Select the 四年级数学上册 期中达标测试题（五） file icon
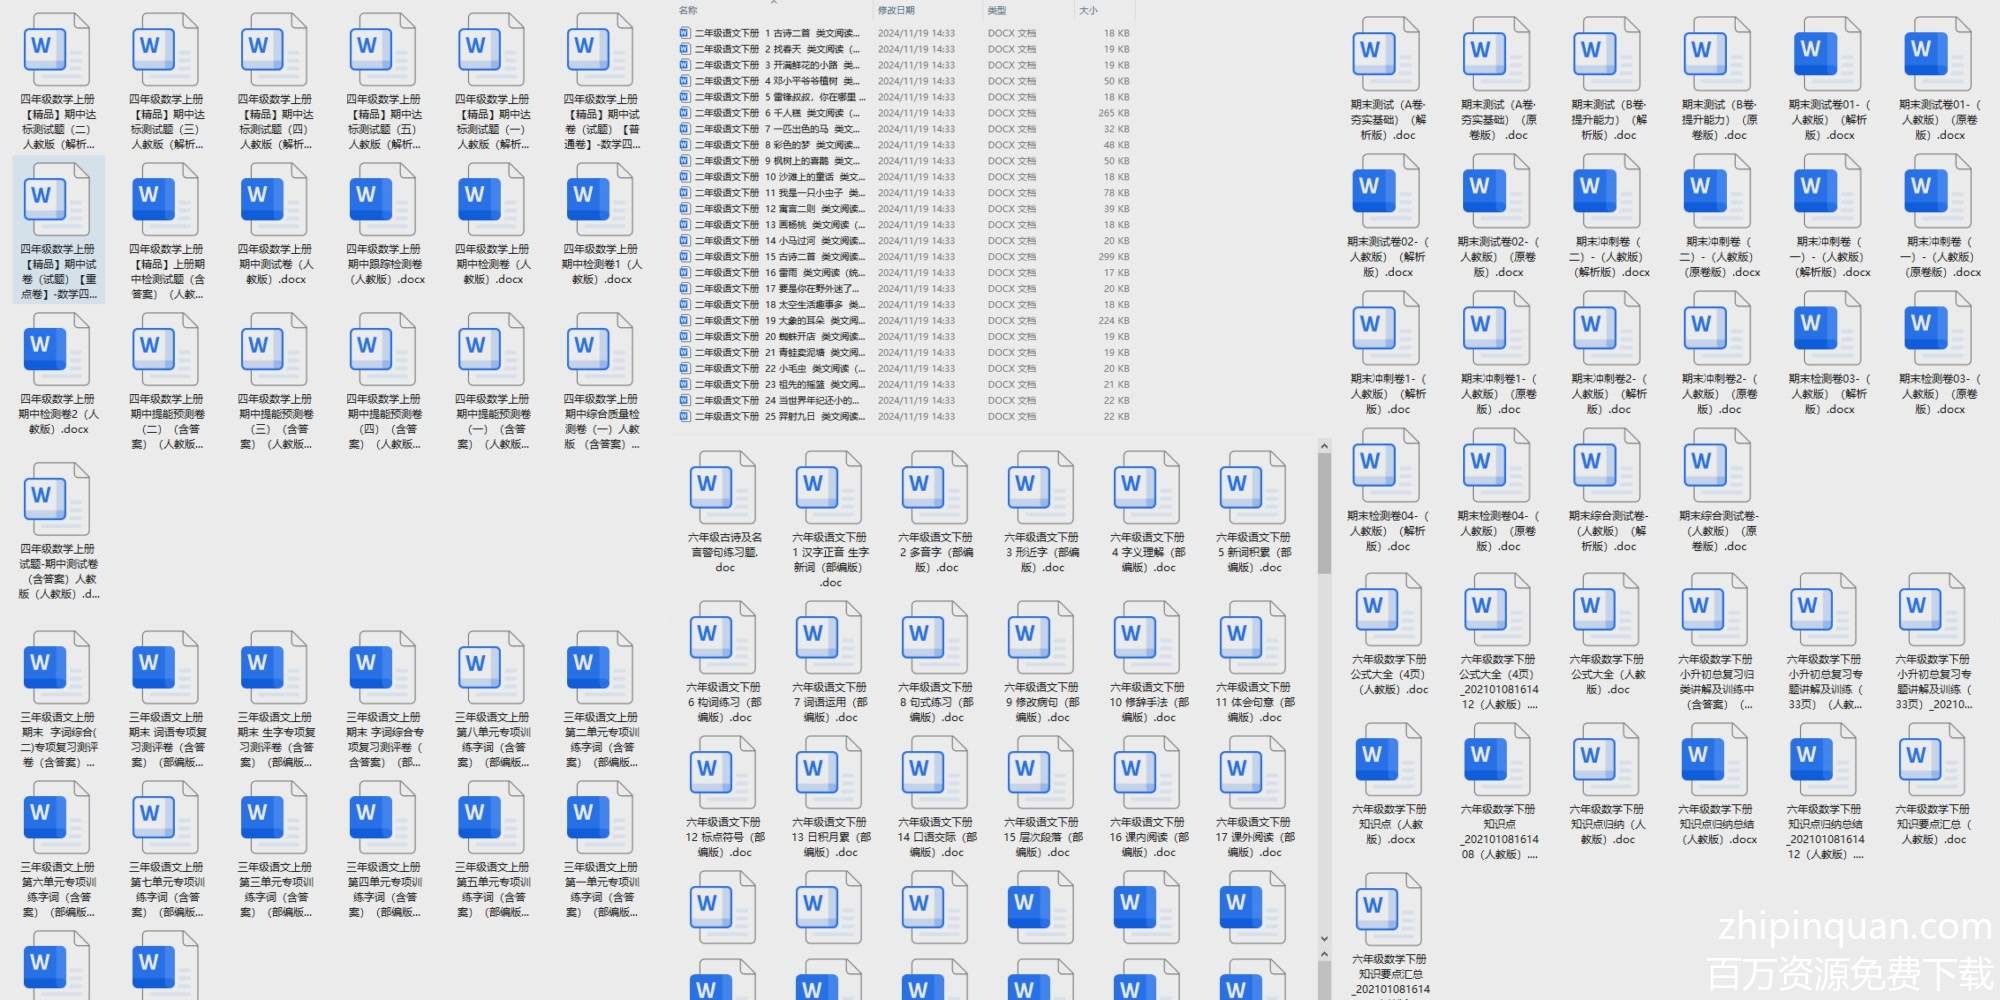 click(383, 50)
